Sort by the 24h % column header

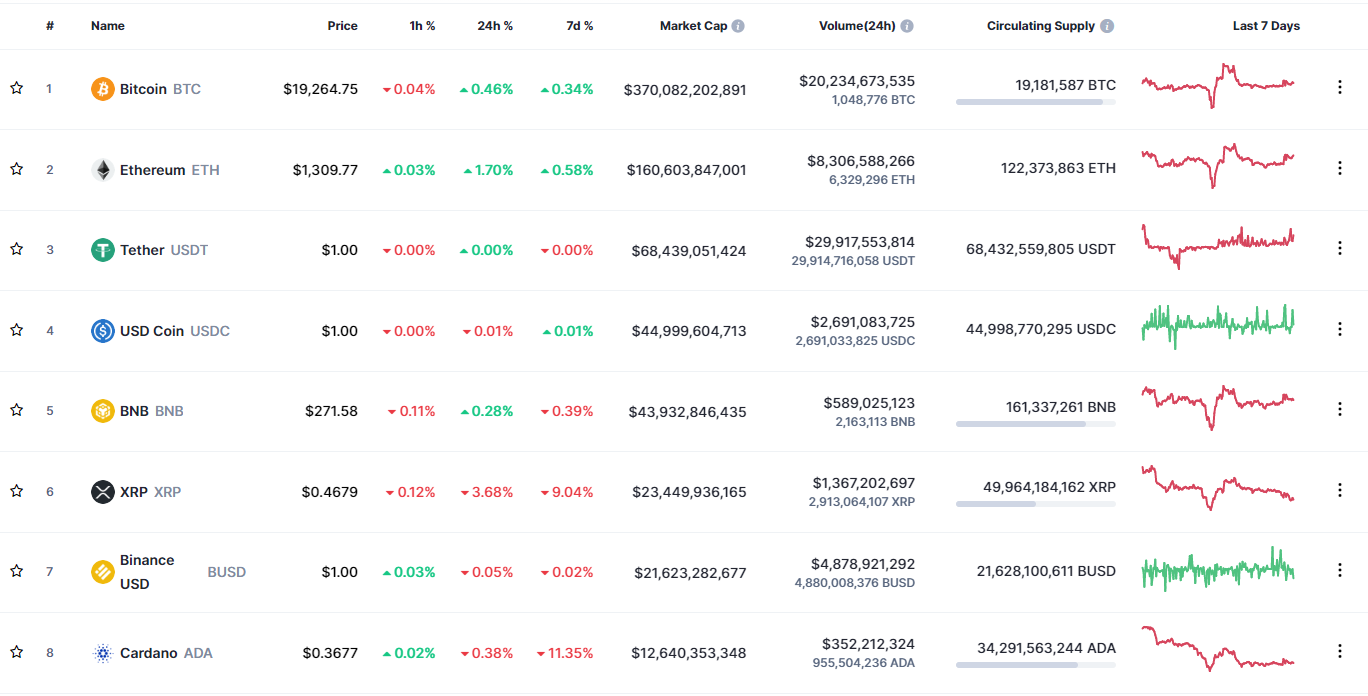495,26
